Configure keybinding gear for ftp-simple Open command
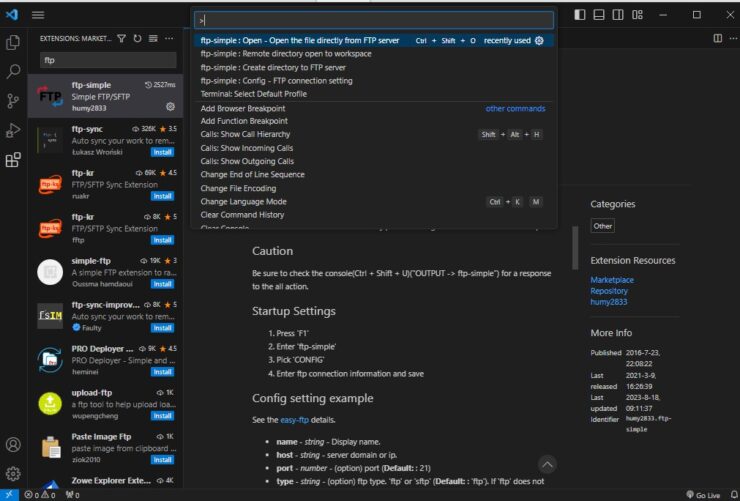This screenshot has width=740, height=501. [x=539, y=41]
